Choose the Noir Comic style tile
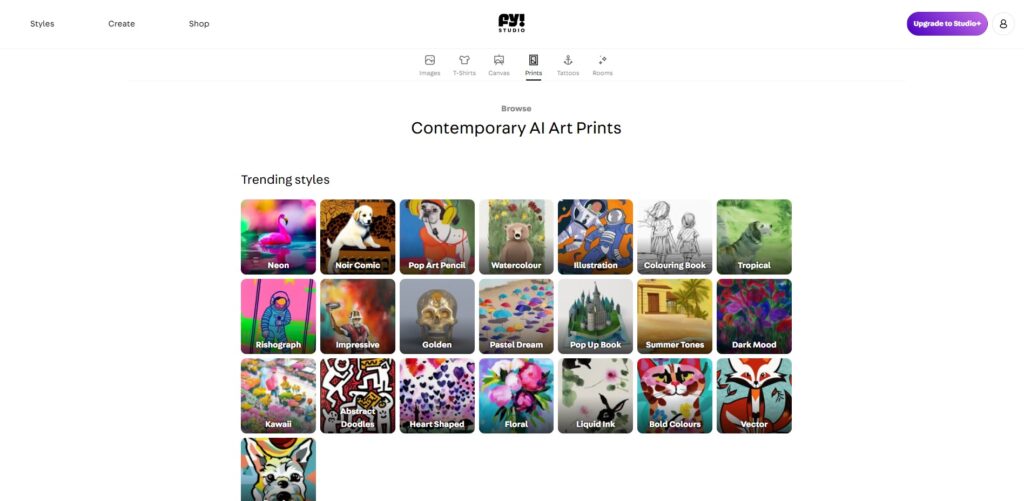 358,236
